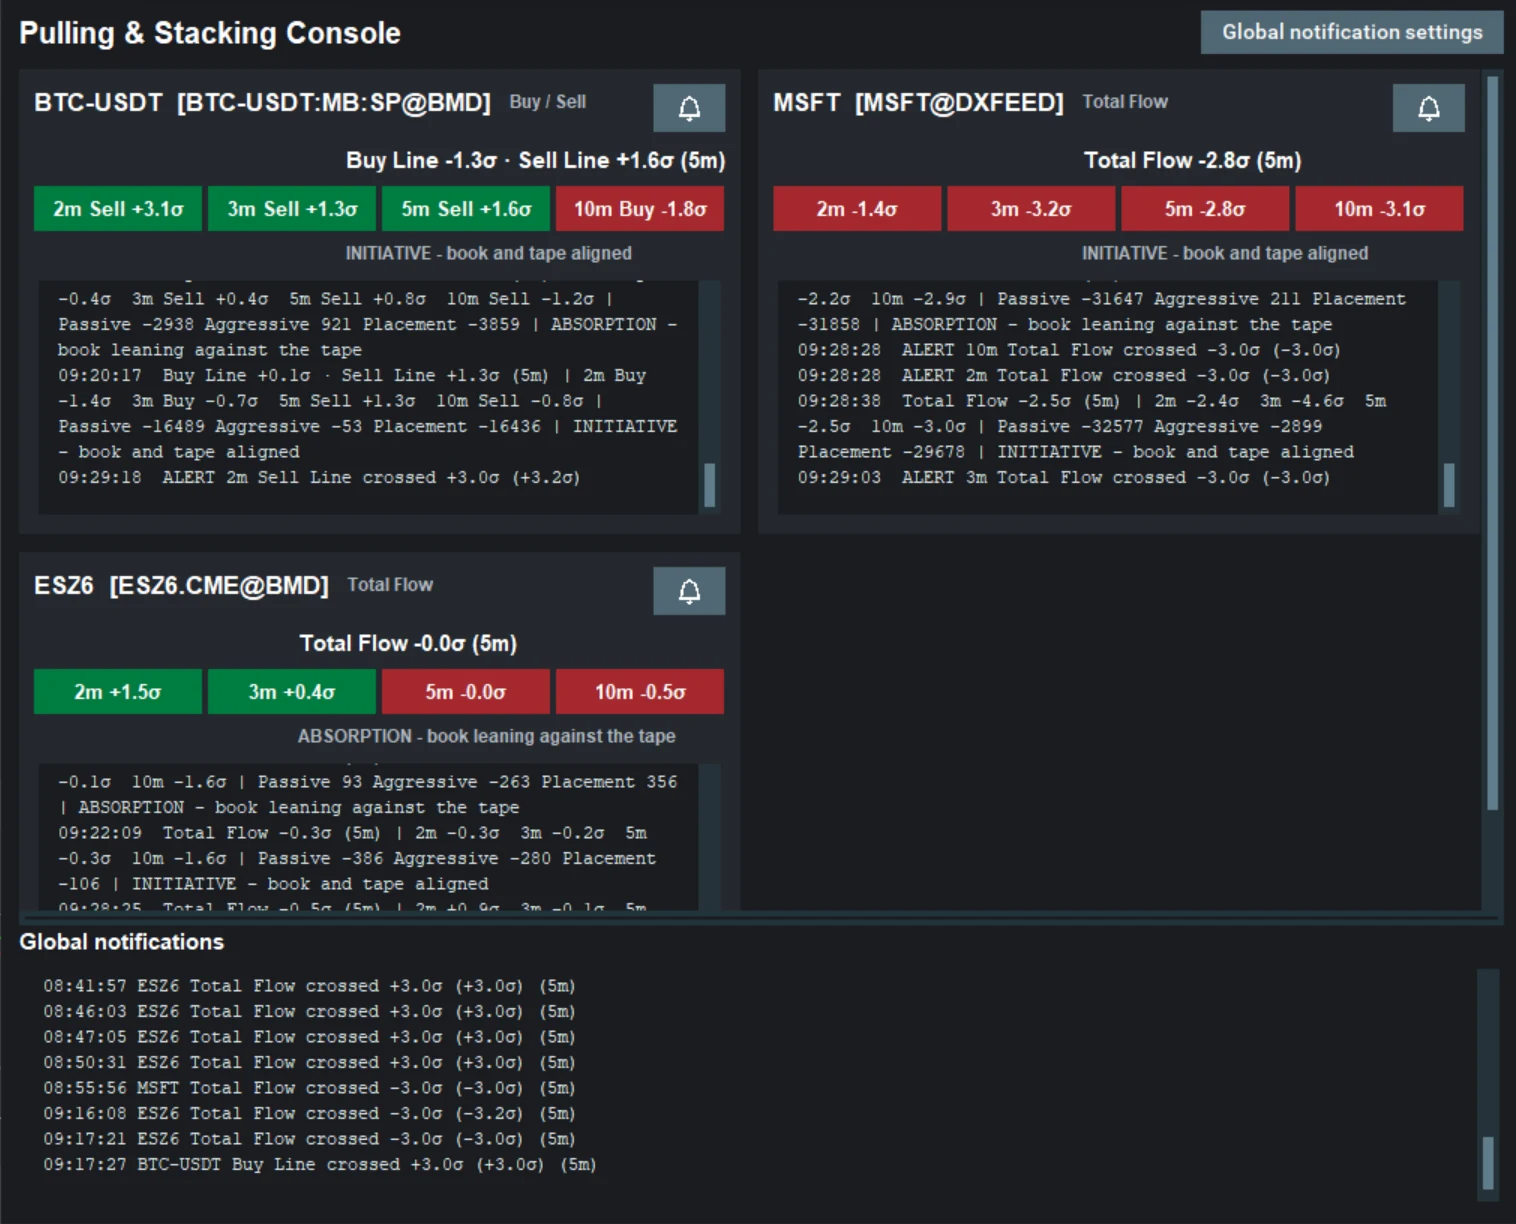Screen dimensions: 1516x1224
Task: Click 09:28:28 ALERT 10m Total Flow log entry
Action: (1069, 350)
